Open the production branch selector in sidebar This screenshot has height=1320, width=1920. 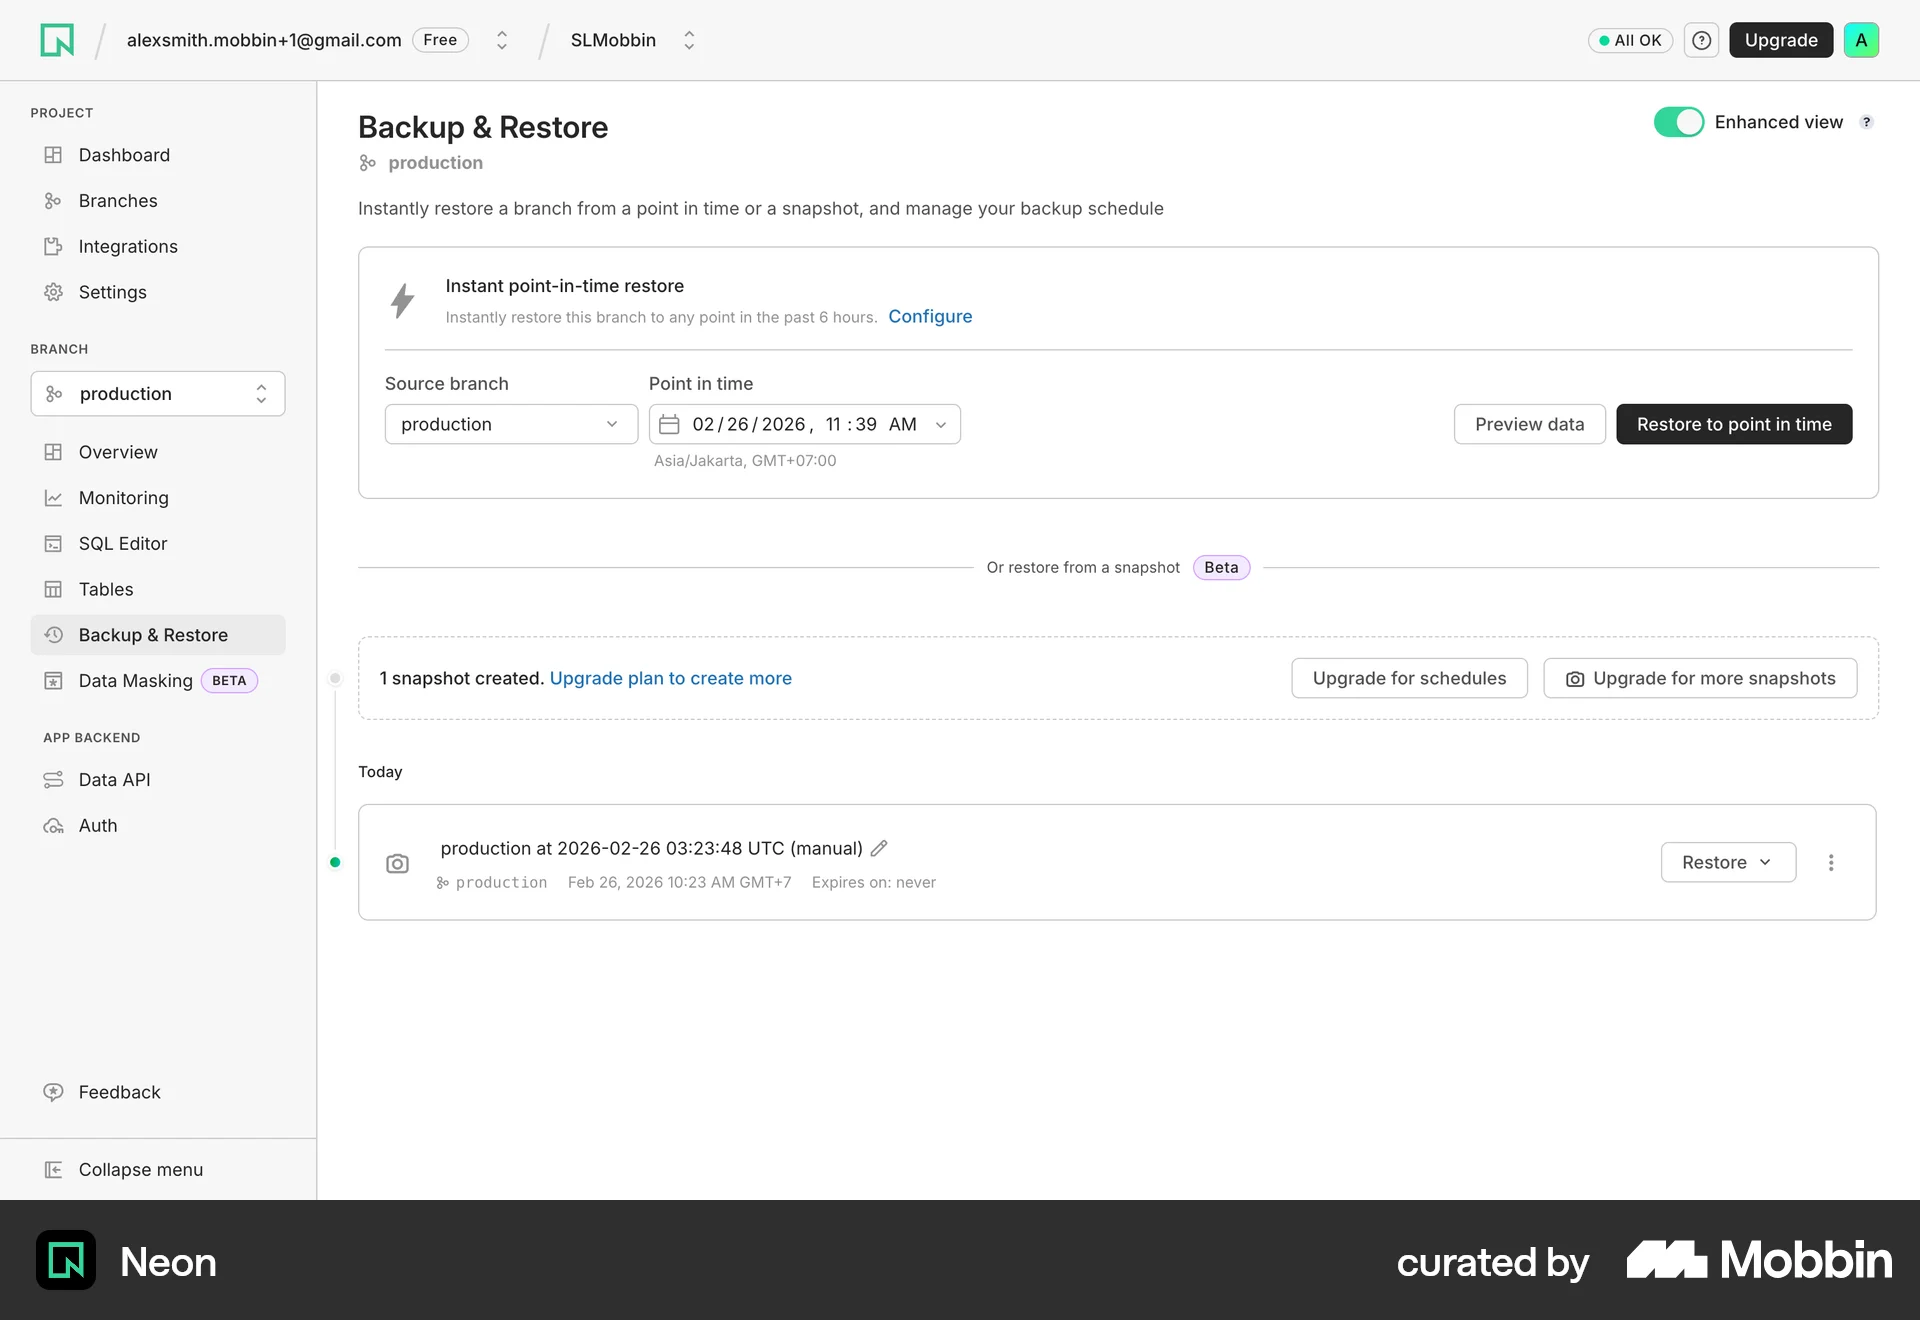tap(158, 394)
